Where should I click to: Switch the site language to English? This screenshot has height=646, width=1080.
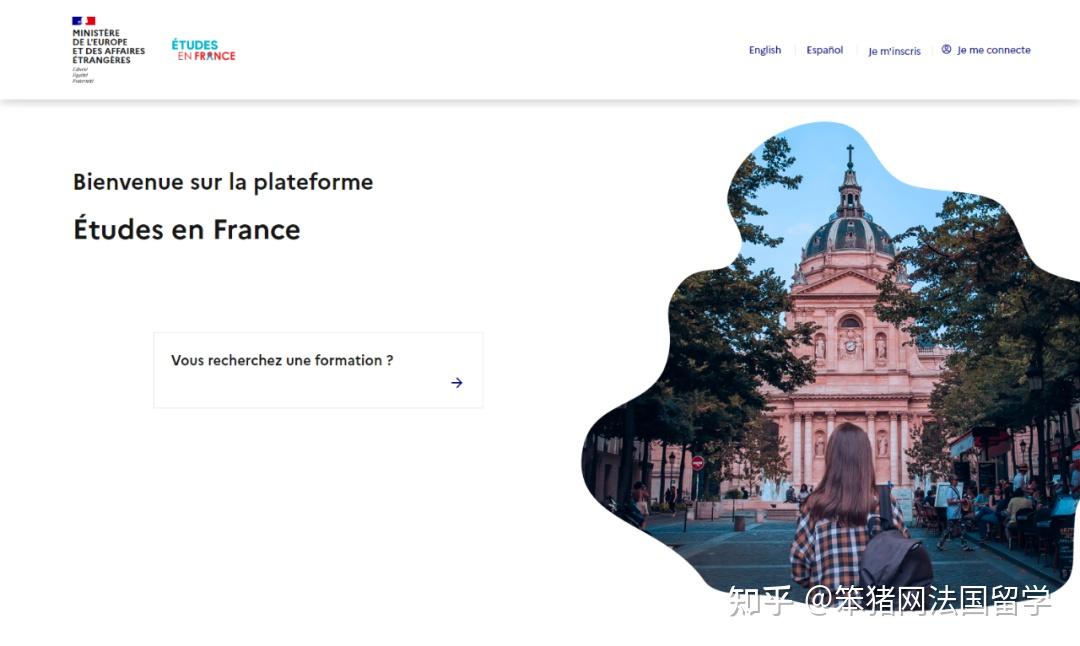[764, 49]
